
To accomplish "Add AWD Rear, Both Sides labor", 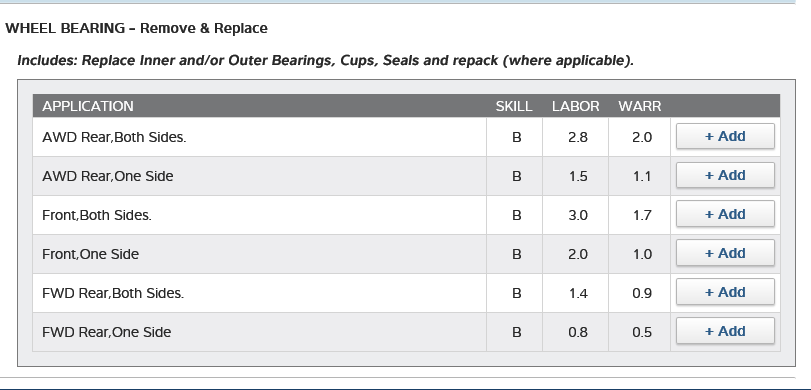I will point(725,136).
